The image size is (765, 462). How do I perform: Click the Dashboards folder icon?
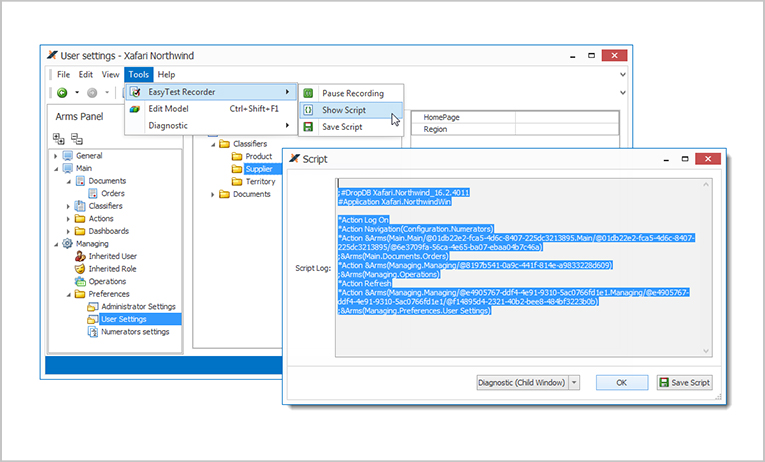point(80,231)
